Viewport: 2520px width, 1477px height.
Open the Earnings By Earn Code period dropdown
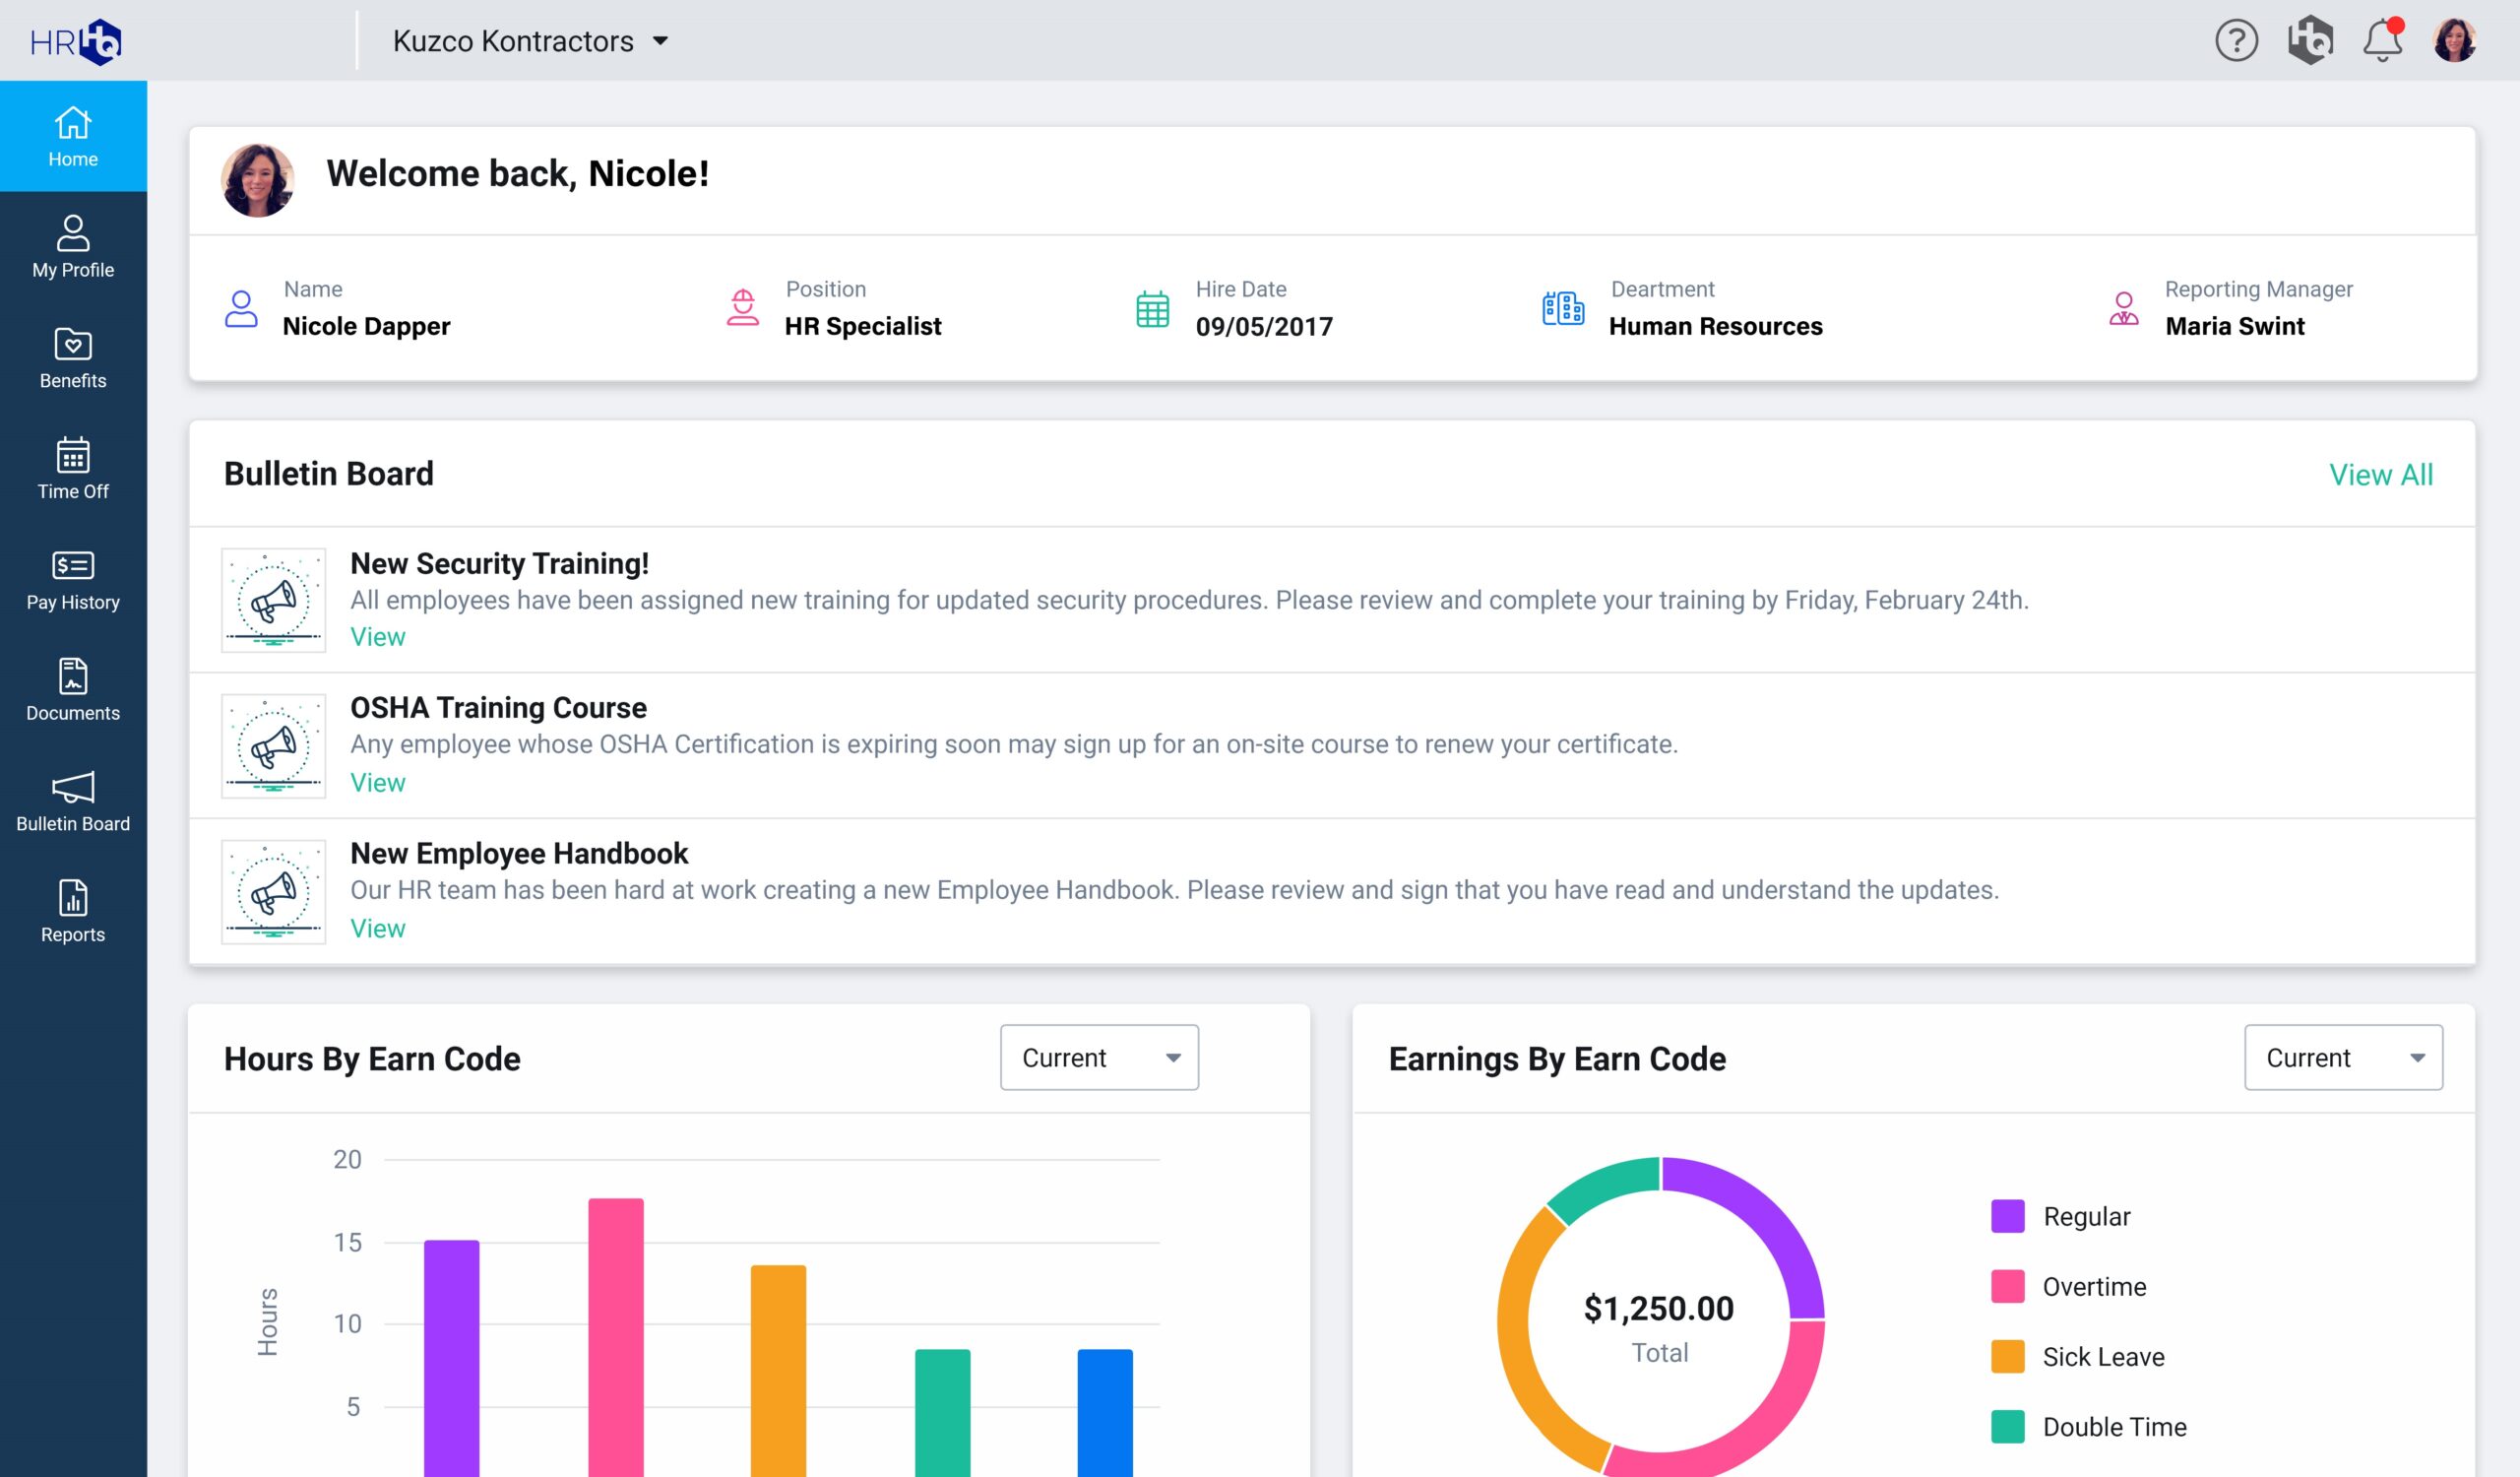[2342, 1057]
